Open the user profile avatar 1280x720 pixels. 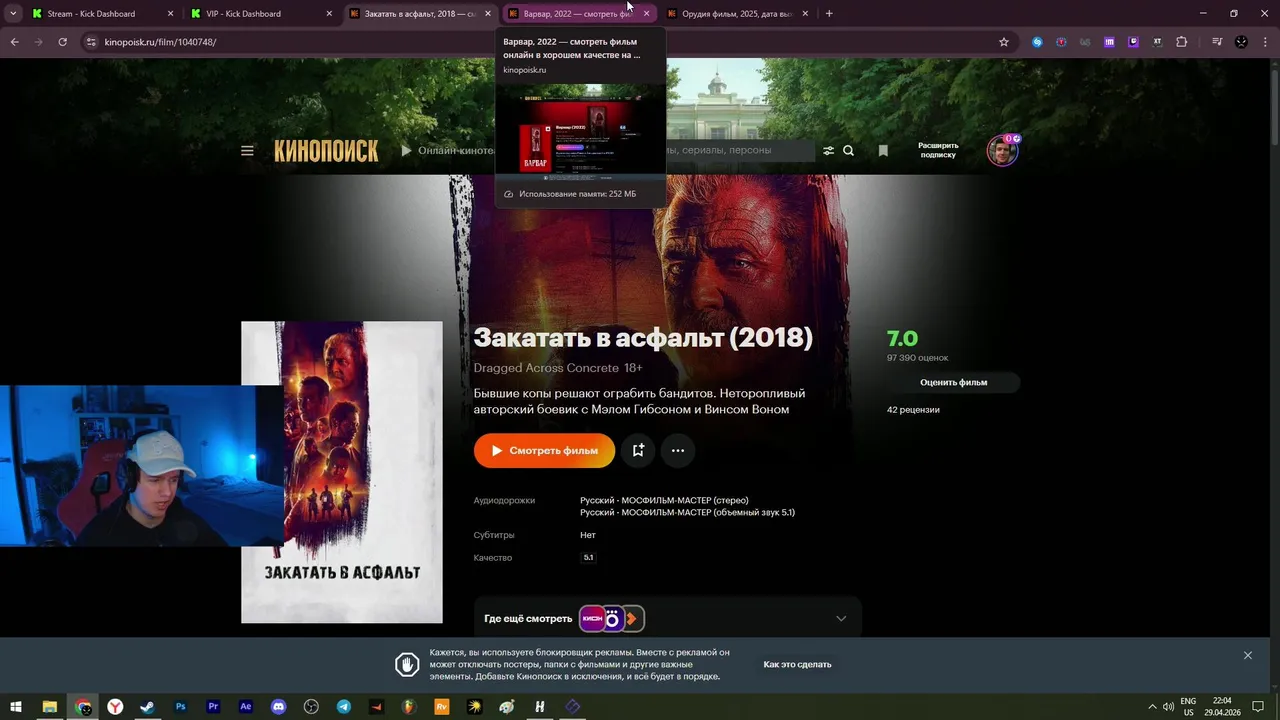point(1002,151)
